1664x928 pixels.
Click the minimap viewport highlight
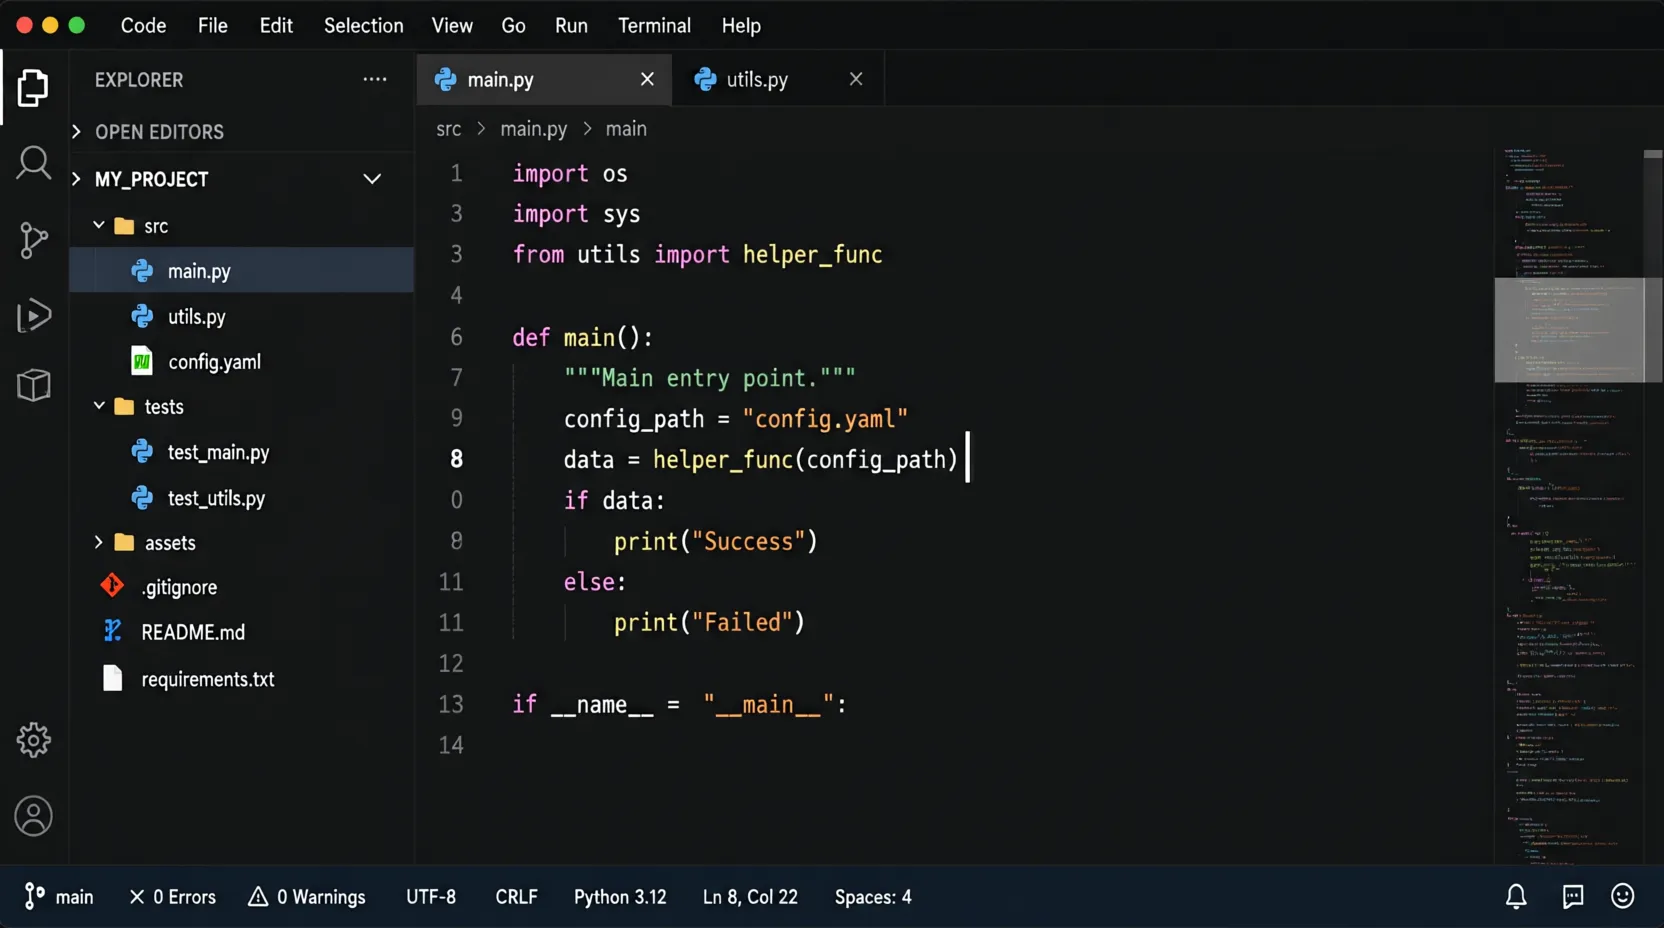[x=1569, y=330]
